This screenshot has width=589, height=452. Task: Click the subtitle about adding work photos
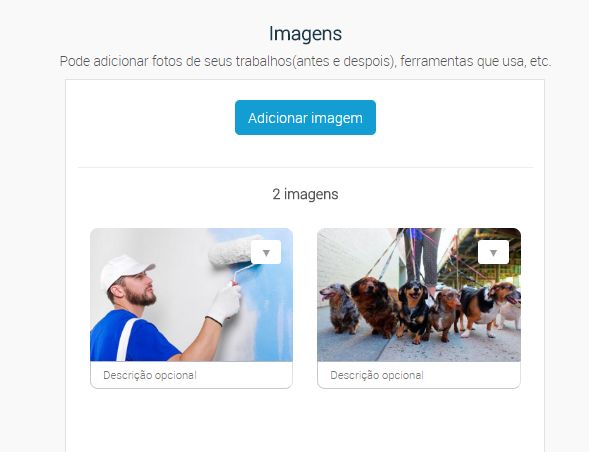click(x=305, y=61)
